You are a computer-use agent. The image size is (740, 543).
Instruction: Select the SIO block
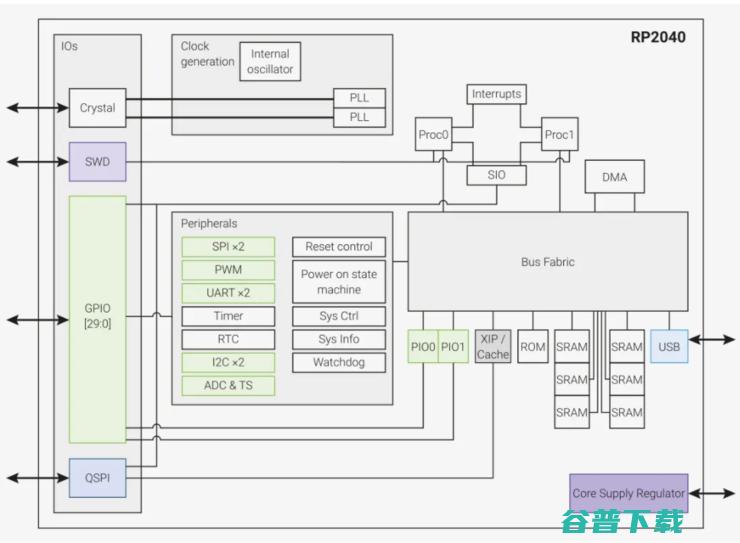(x=496, y=175)
